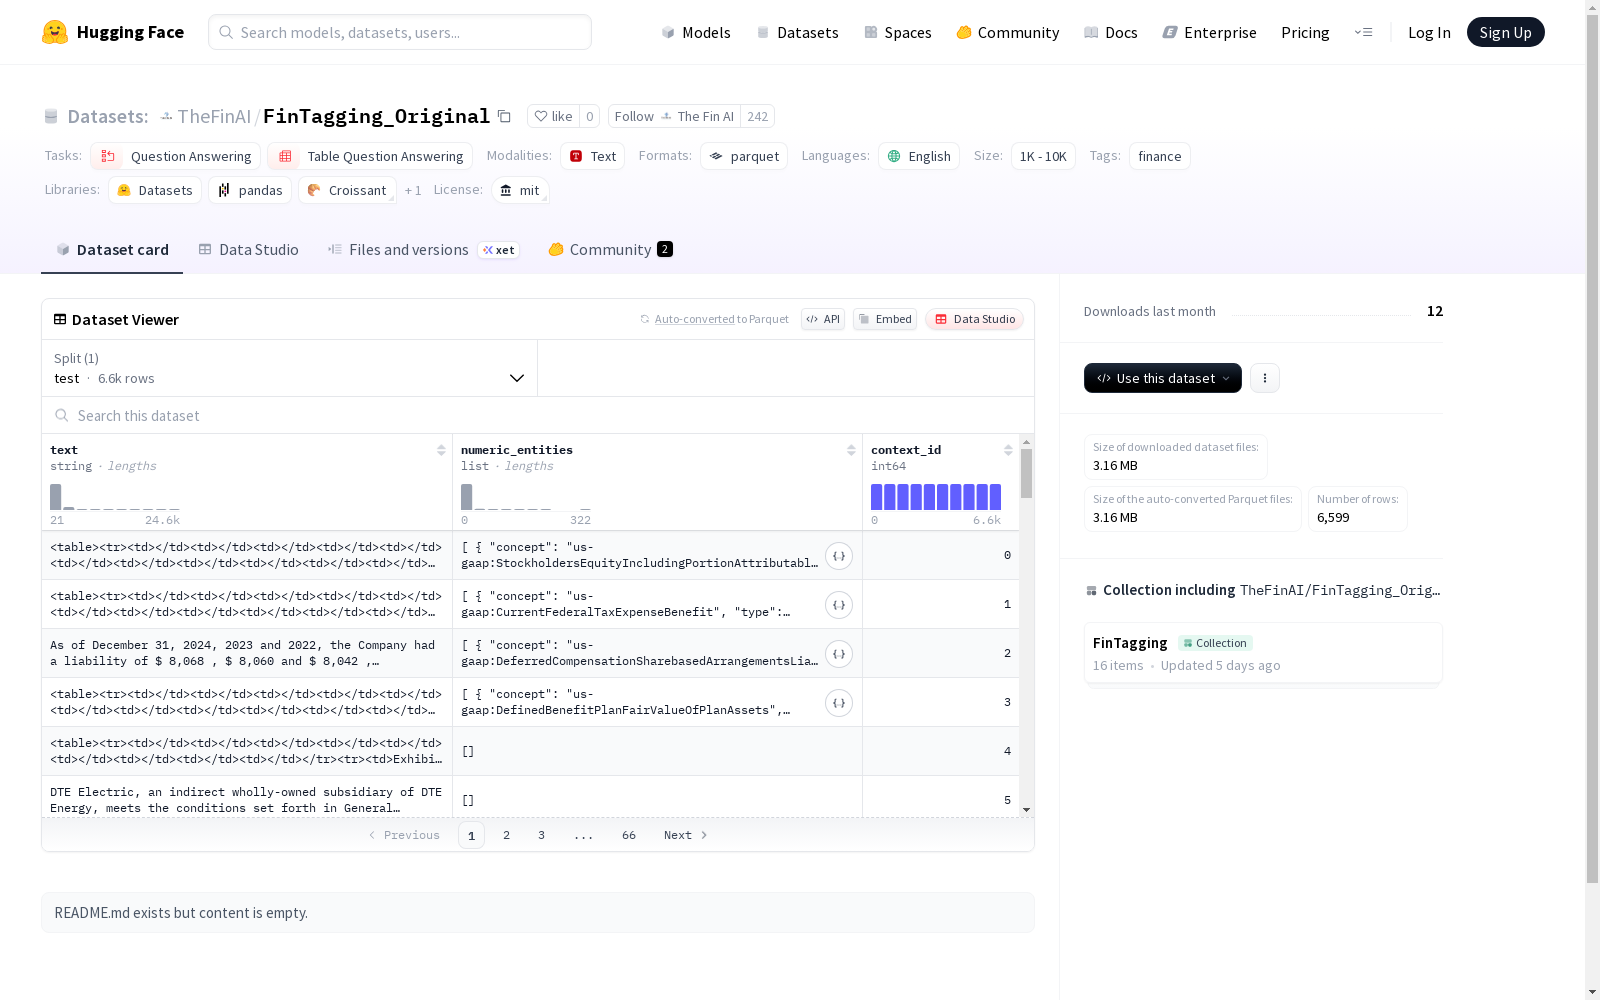Open the TheFinAI organization link
The height and width of the screenshot is (1000, 1600).
[x=214, y=116]
